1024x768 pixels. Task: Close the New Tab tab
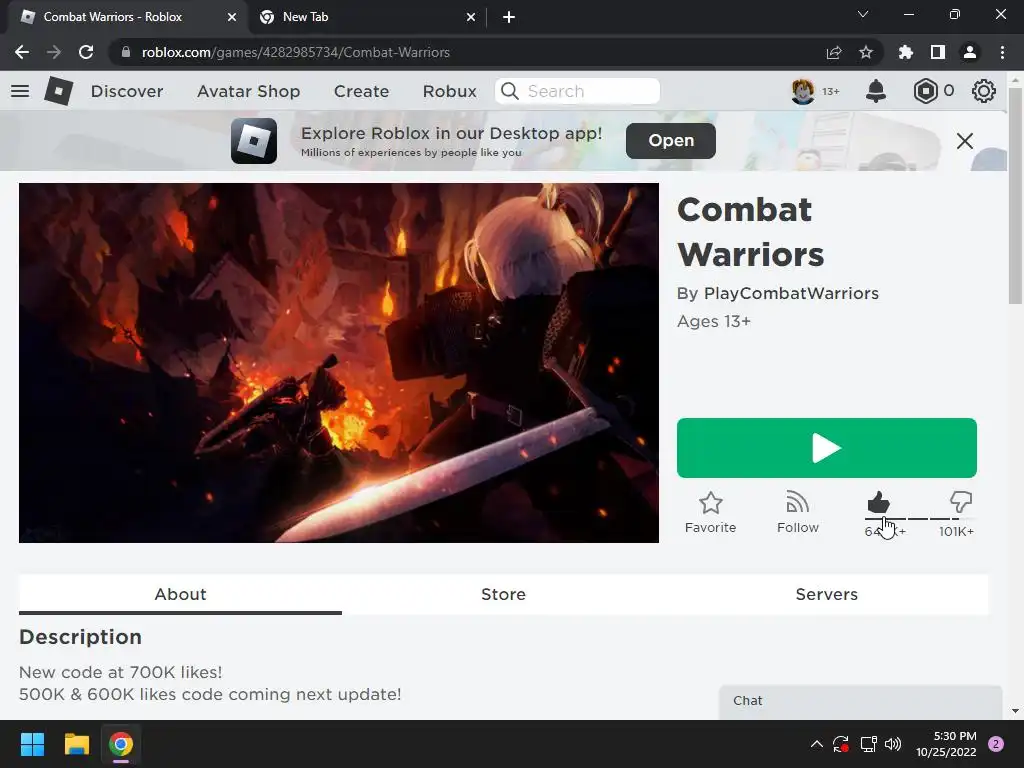point(471,17)
